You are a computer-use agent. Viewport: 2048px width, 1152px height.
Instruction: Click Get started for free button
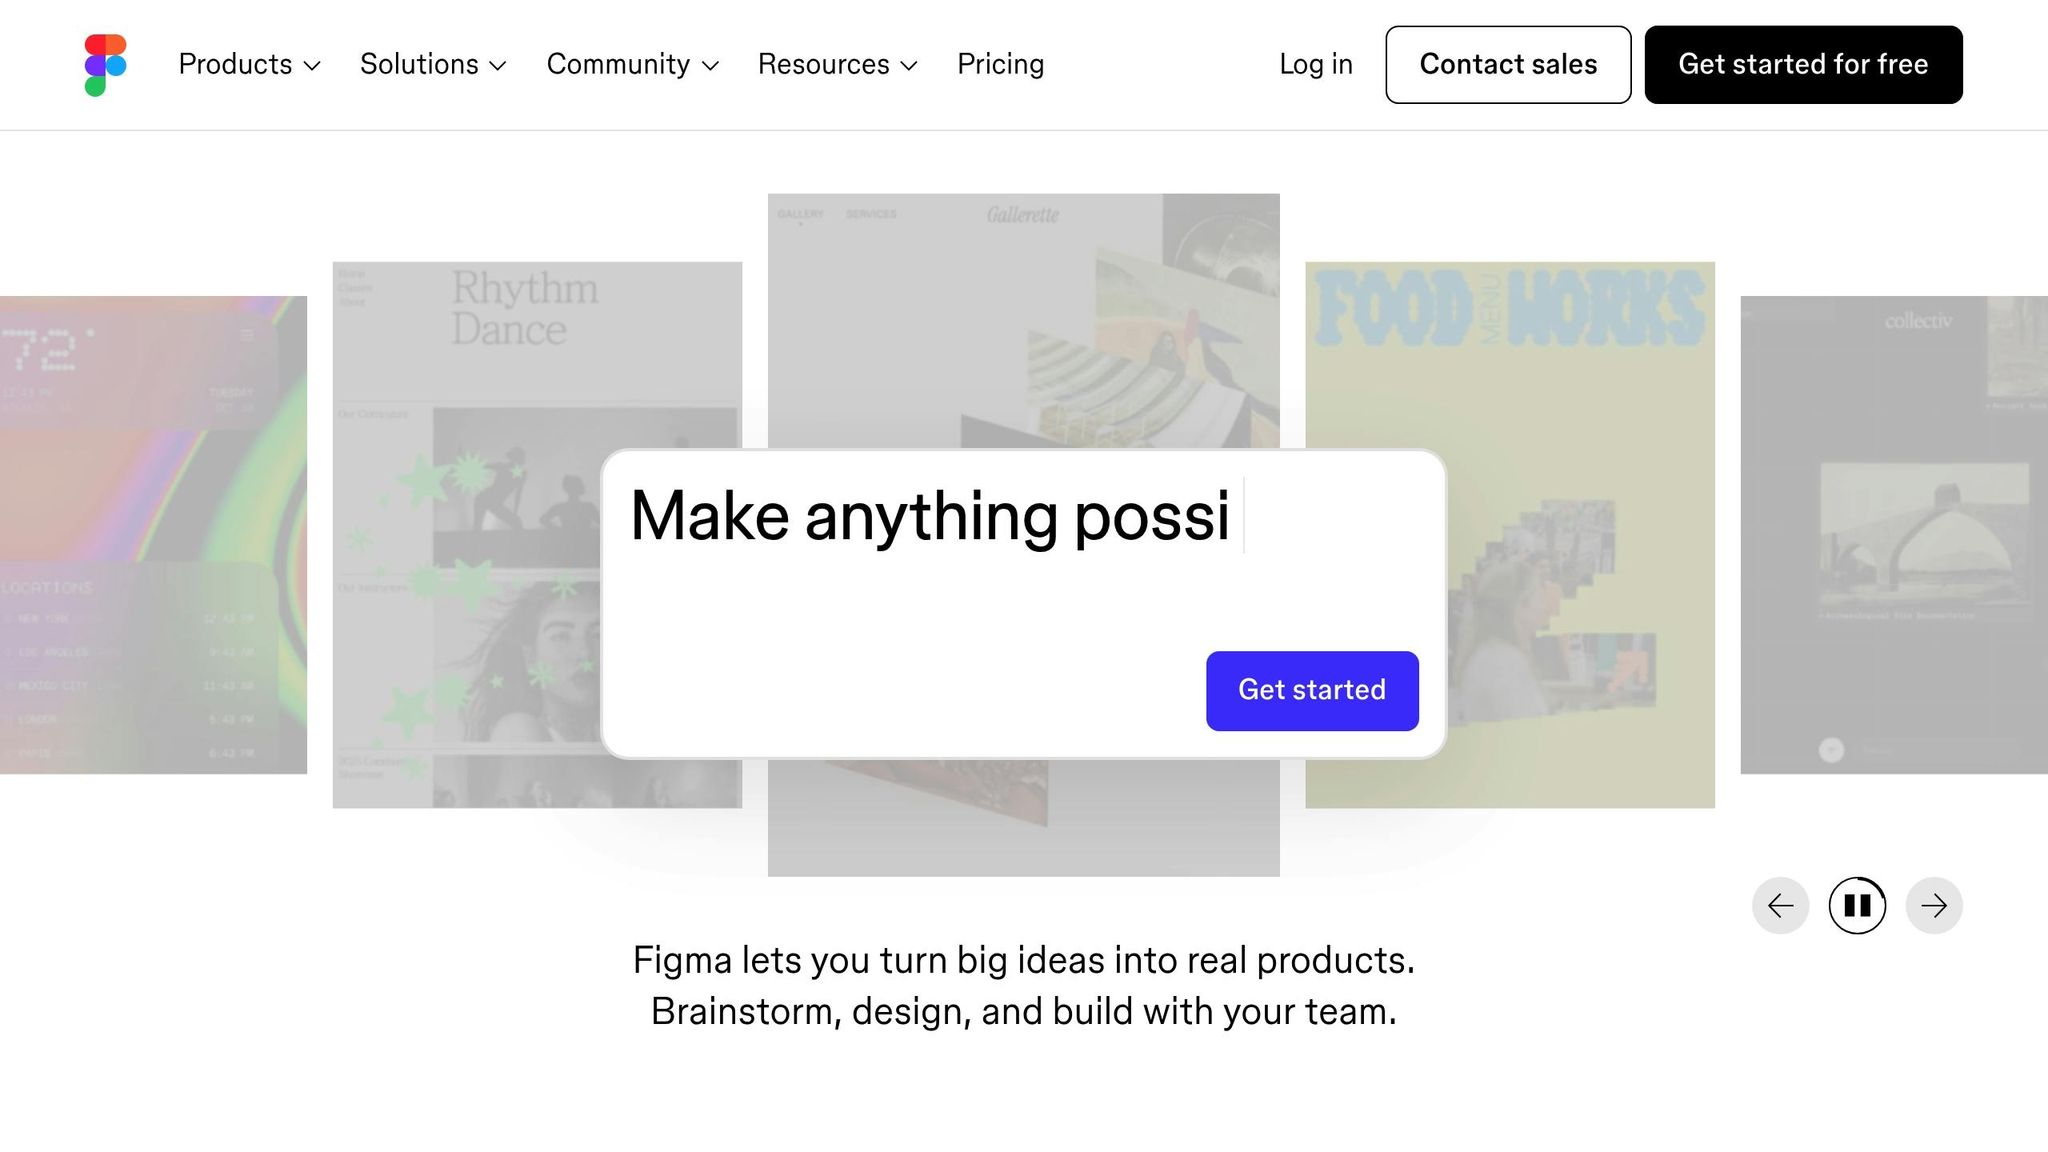pos(1803,65)
